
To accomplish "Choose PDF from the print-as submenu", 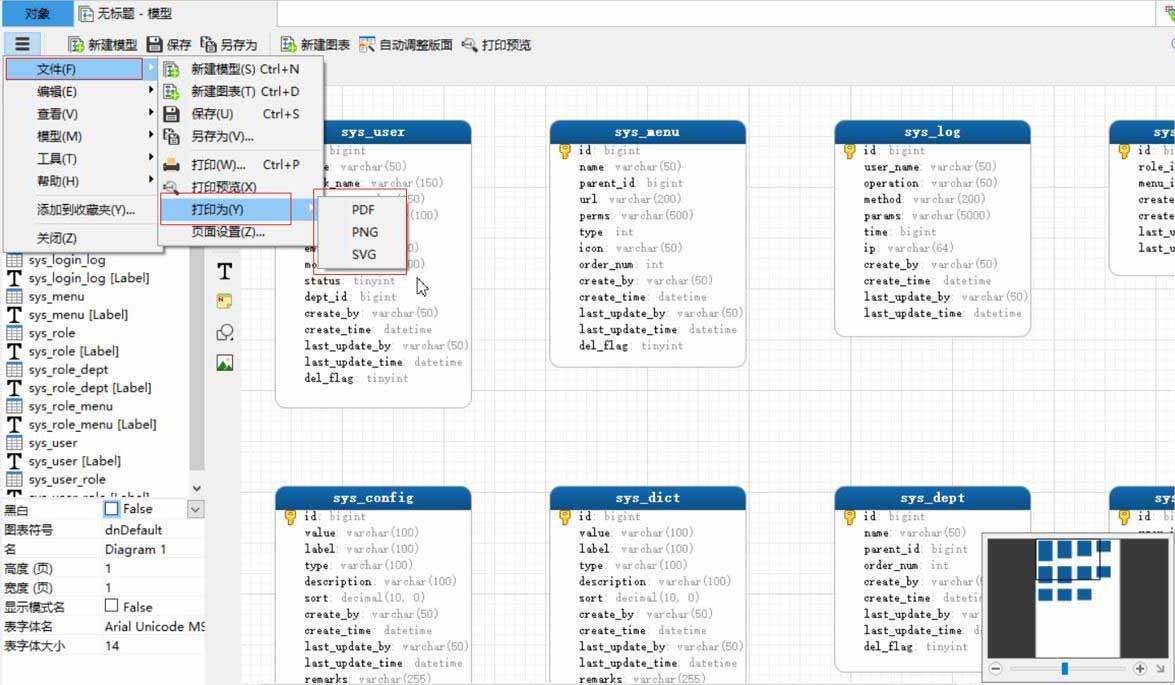I will (363, 210).
